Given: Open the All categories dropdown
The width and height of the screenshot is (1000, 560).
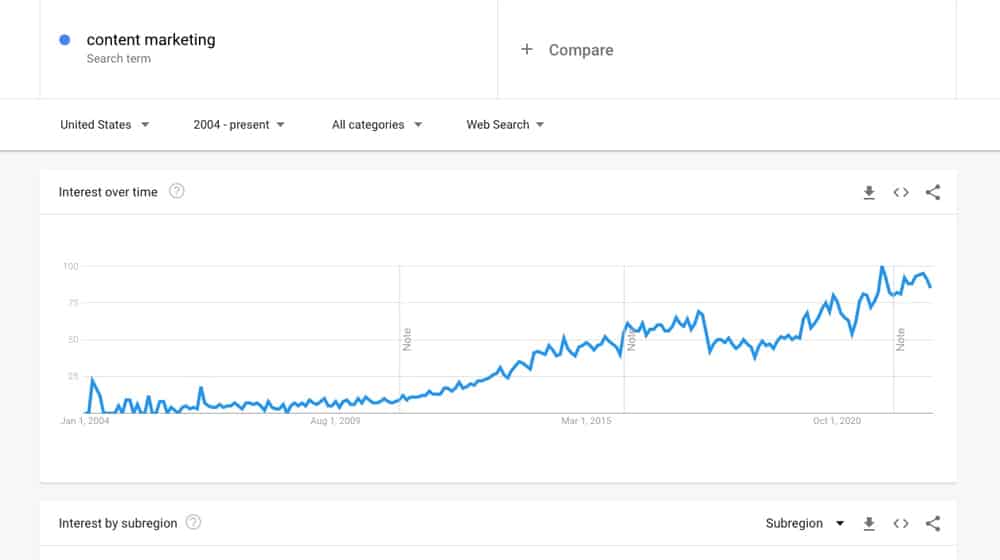Looking at the screenshot, I should click(x=377, y=124).
